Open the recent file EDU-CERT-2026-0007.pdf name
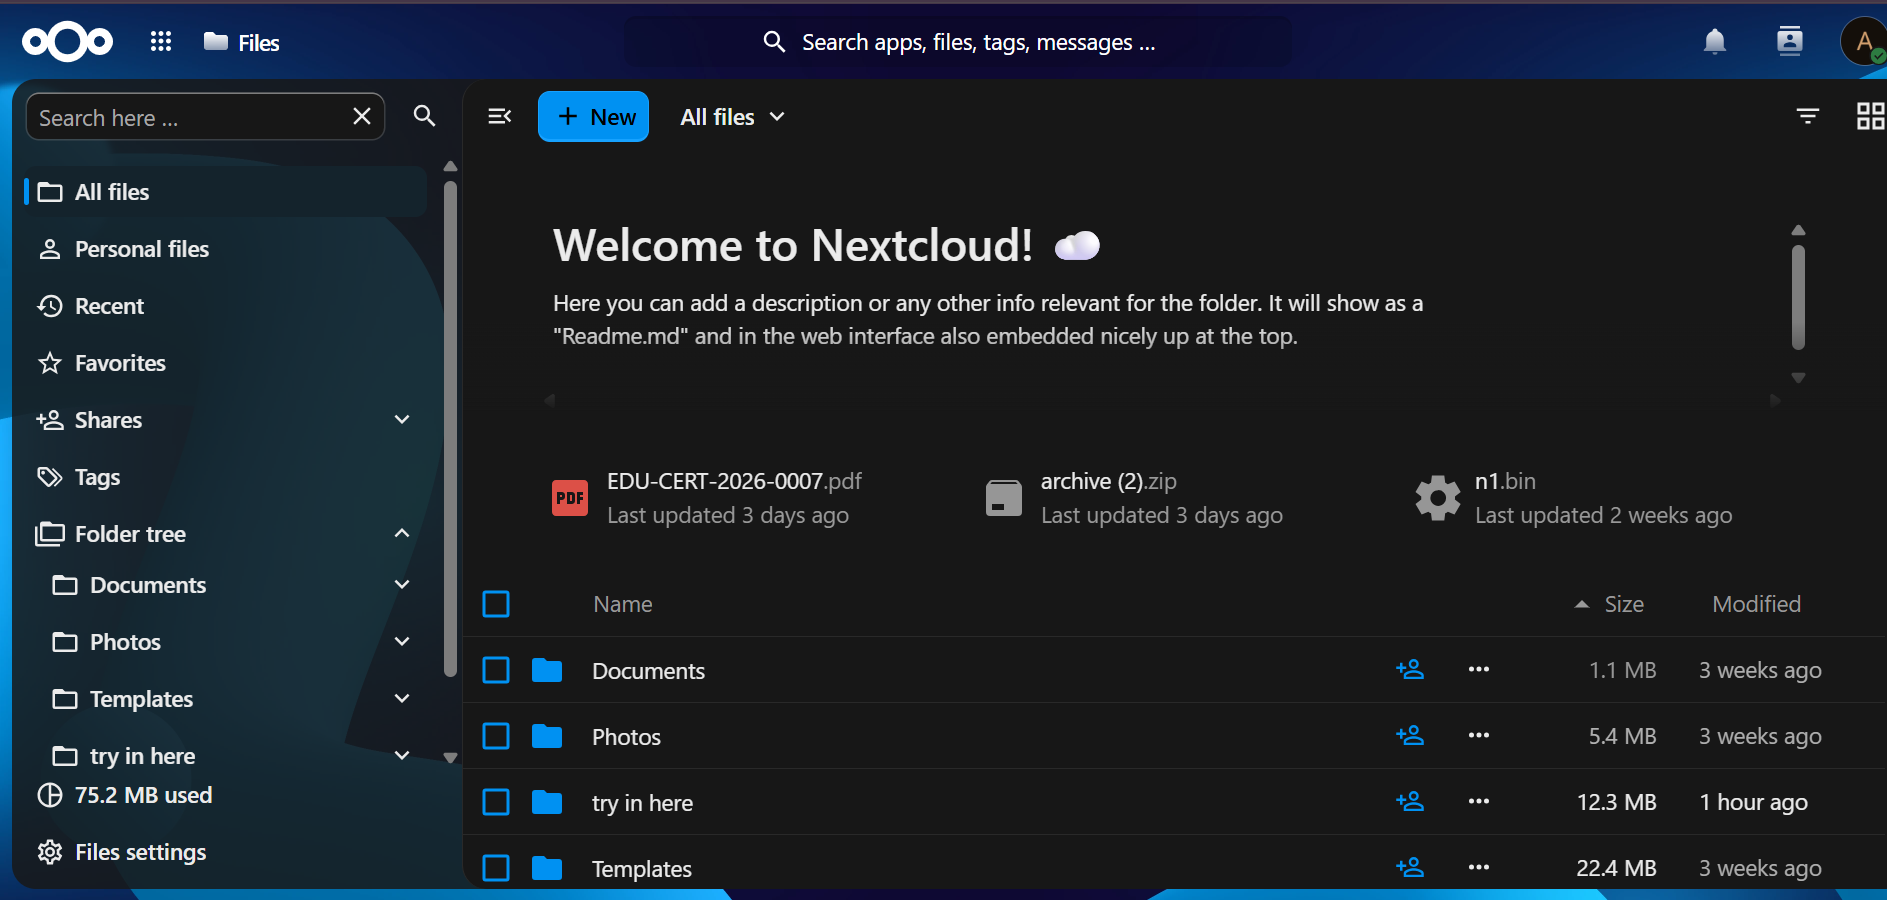This screenshot has width=1887, height=900. point(734,481)
